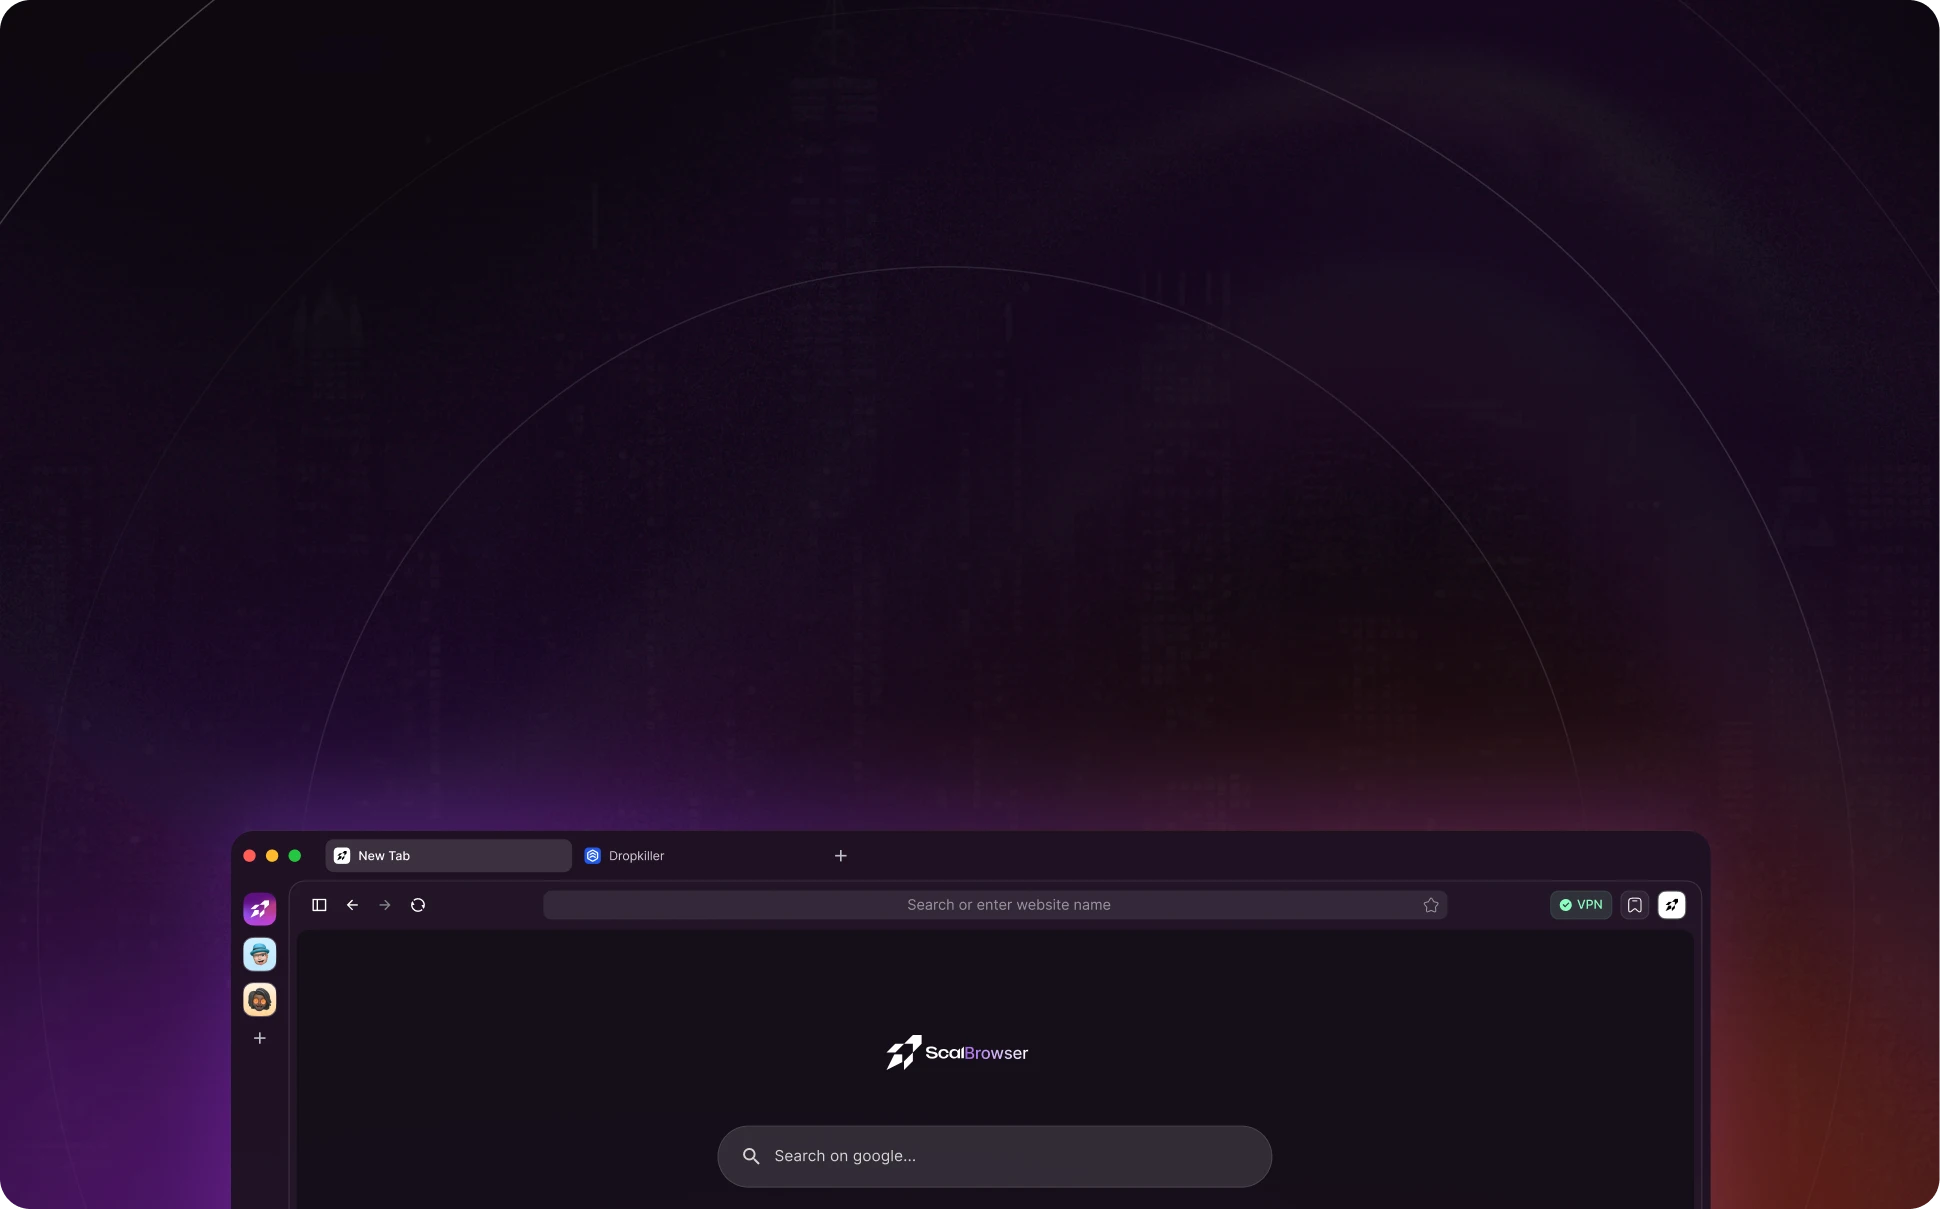The image size is (1940, 1209).
Task: Reload the page with refresh icon
Action: pos(418,905)
